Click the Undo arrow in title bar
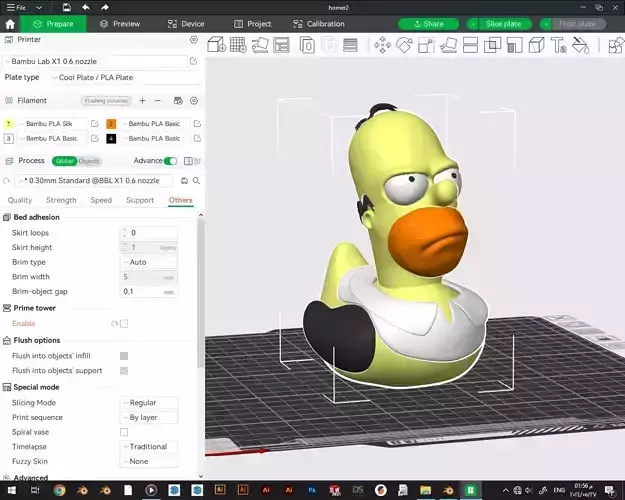The image size is (625, 500). coord(86,7)
